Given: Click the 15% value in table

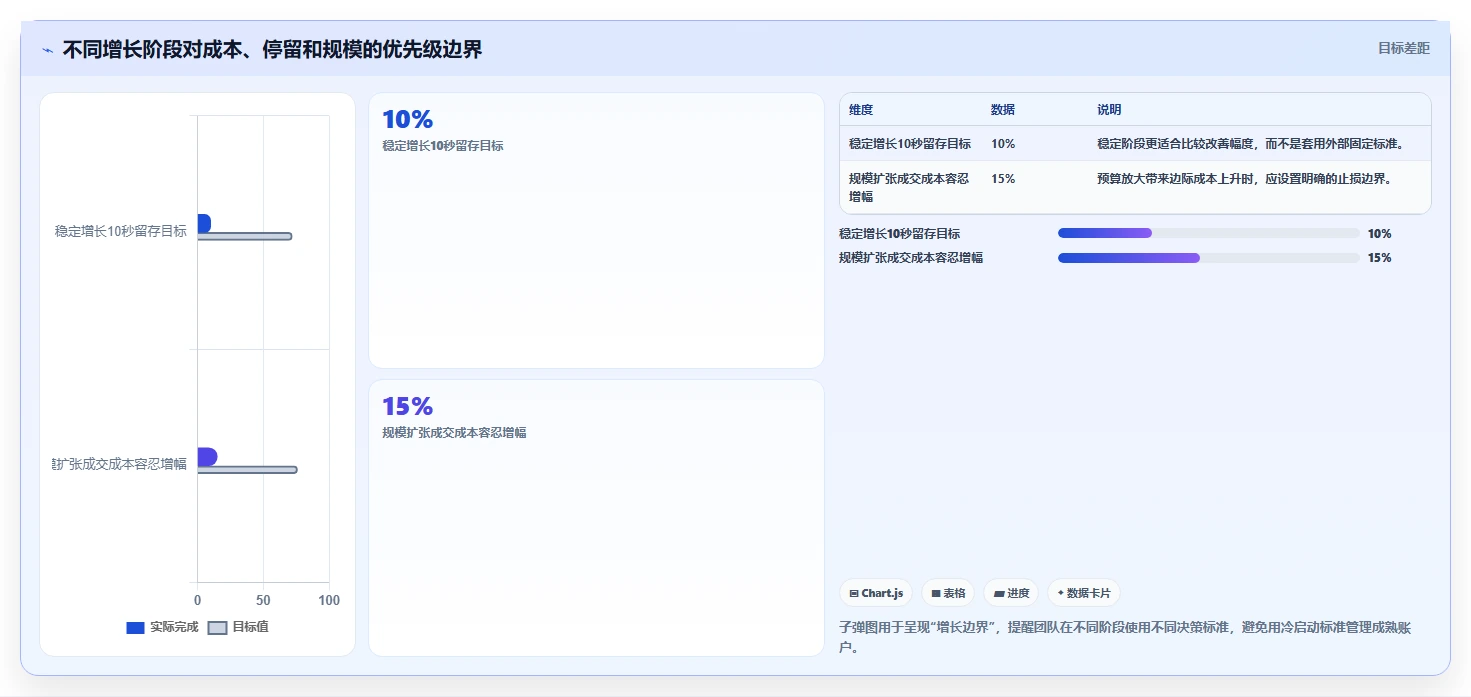Looking at the screenshot, I should [1003, 179].
